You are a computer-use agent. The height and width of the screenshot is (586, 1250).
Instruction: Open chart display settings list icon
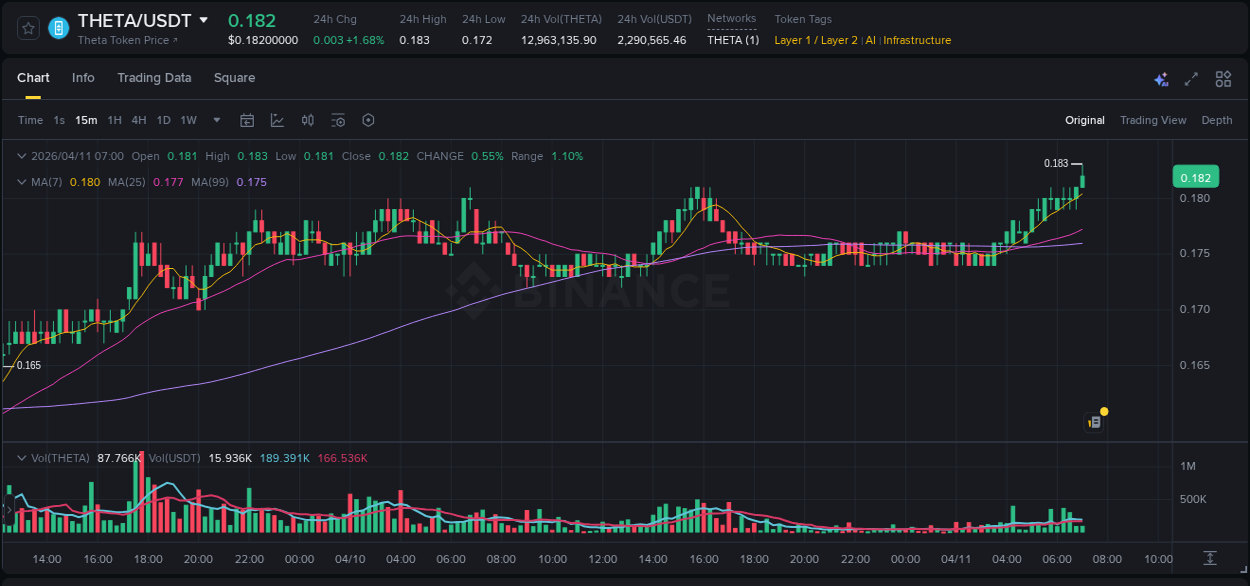click(338, 120)
